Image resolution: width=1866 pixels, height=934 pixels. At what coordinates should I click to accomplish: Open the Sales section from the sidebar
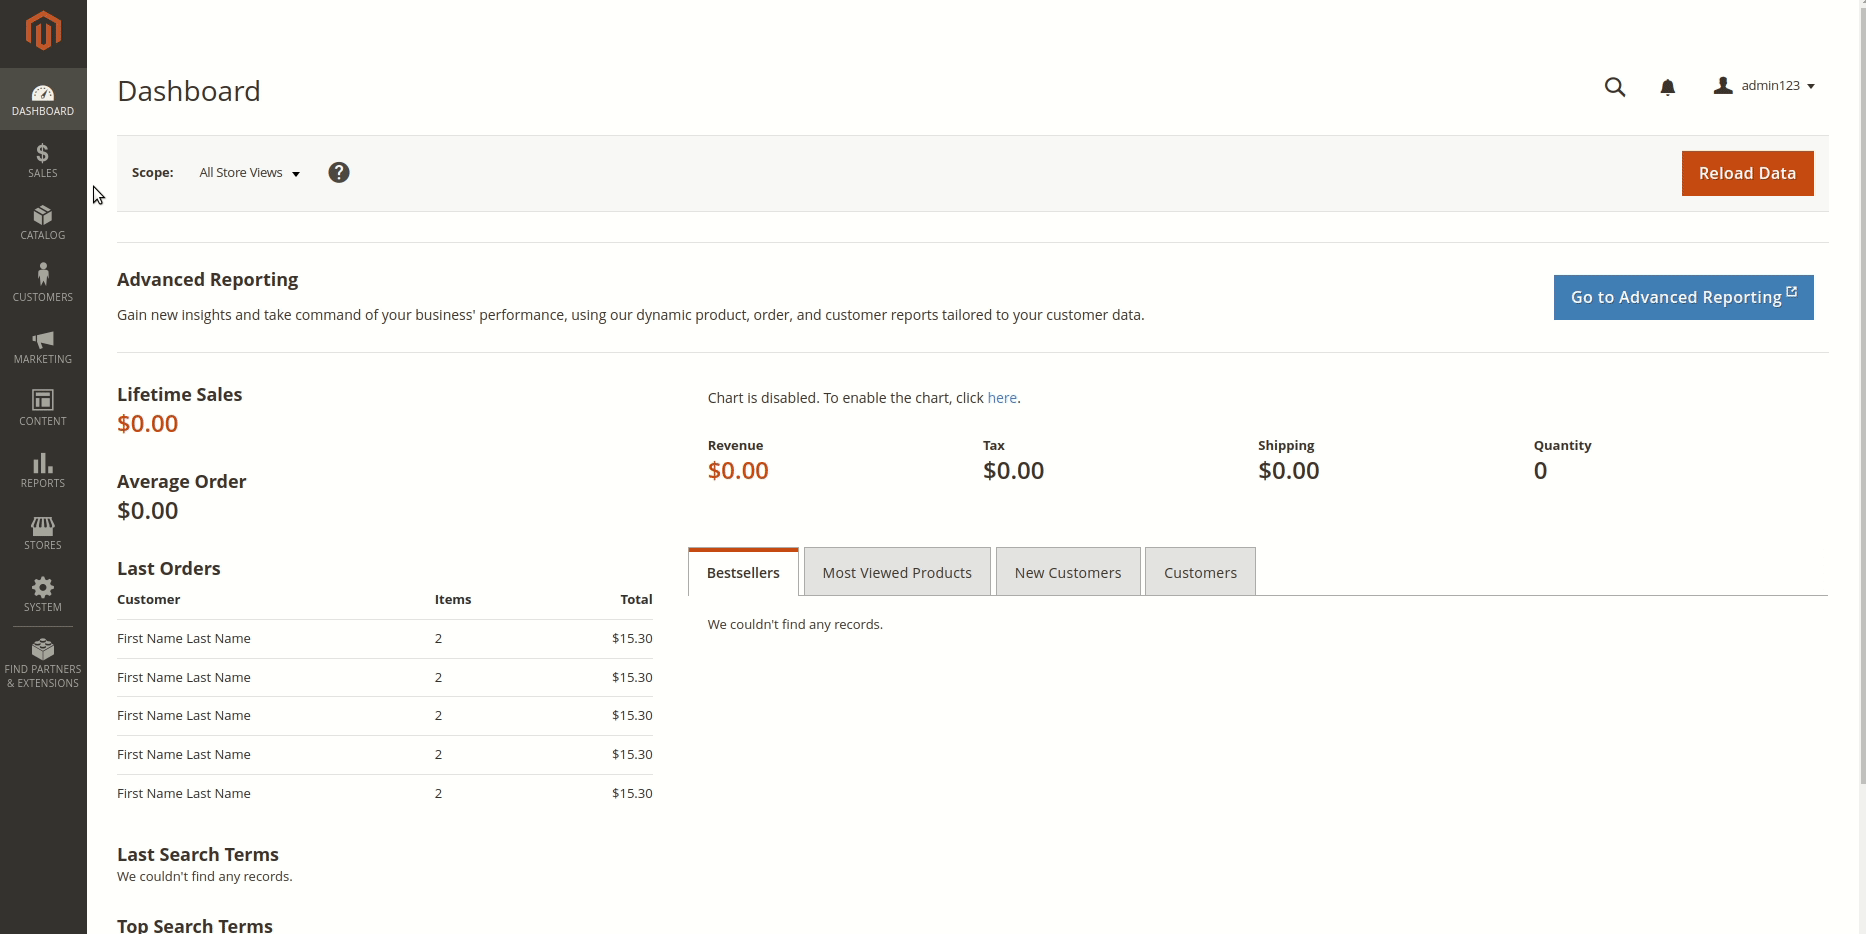point(42,160)
